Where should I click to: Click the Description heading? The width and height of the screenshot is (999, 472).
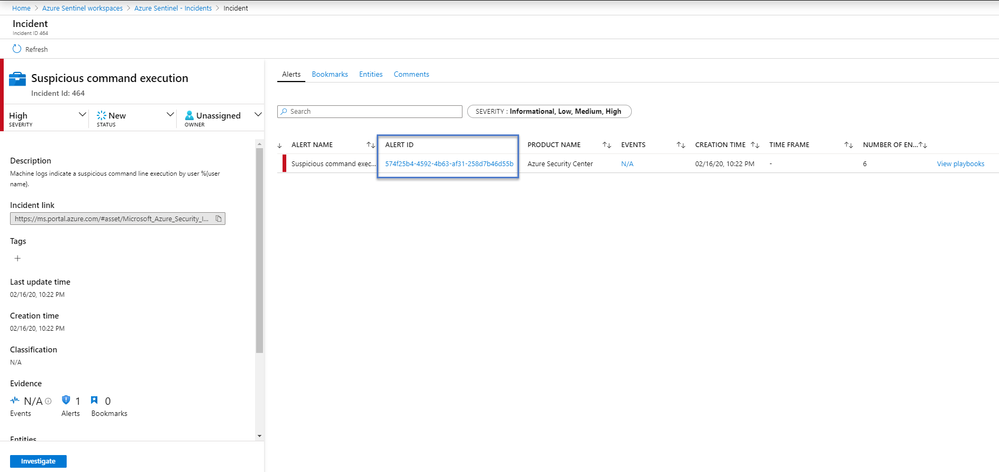click(31, 161)
